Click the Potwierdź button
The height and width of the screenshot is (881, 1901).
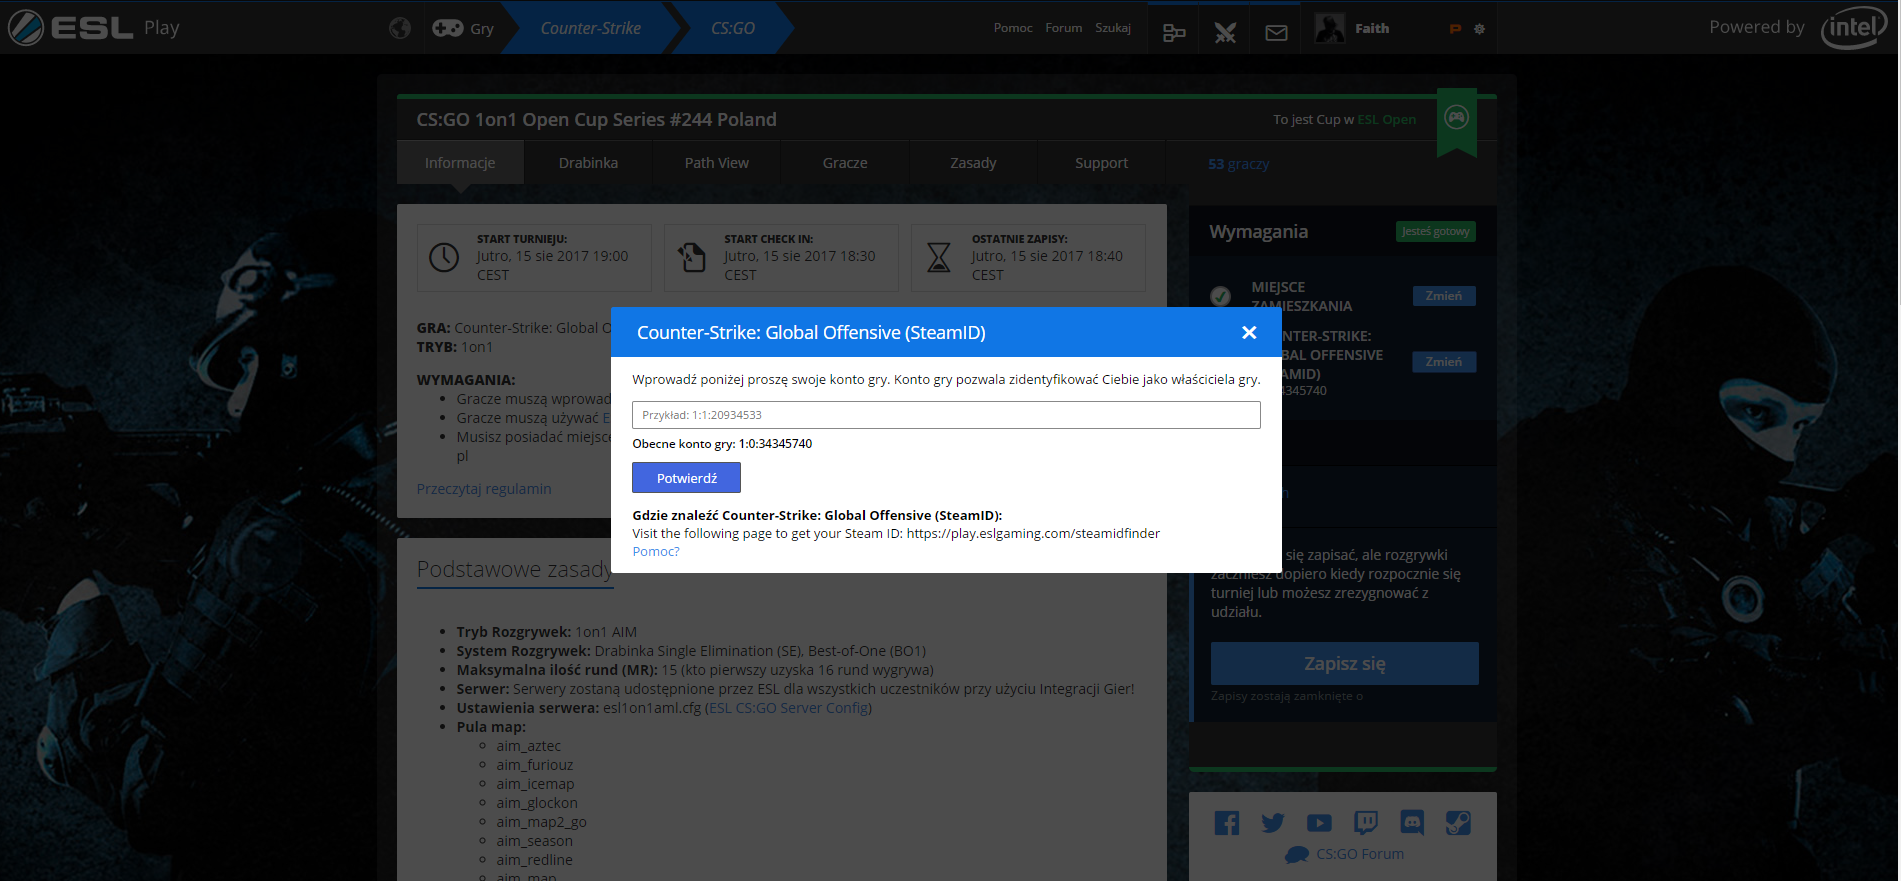(686, 478)
